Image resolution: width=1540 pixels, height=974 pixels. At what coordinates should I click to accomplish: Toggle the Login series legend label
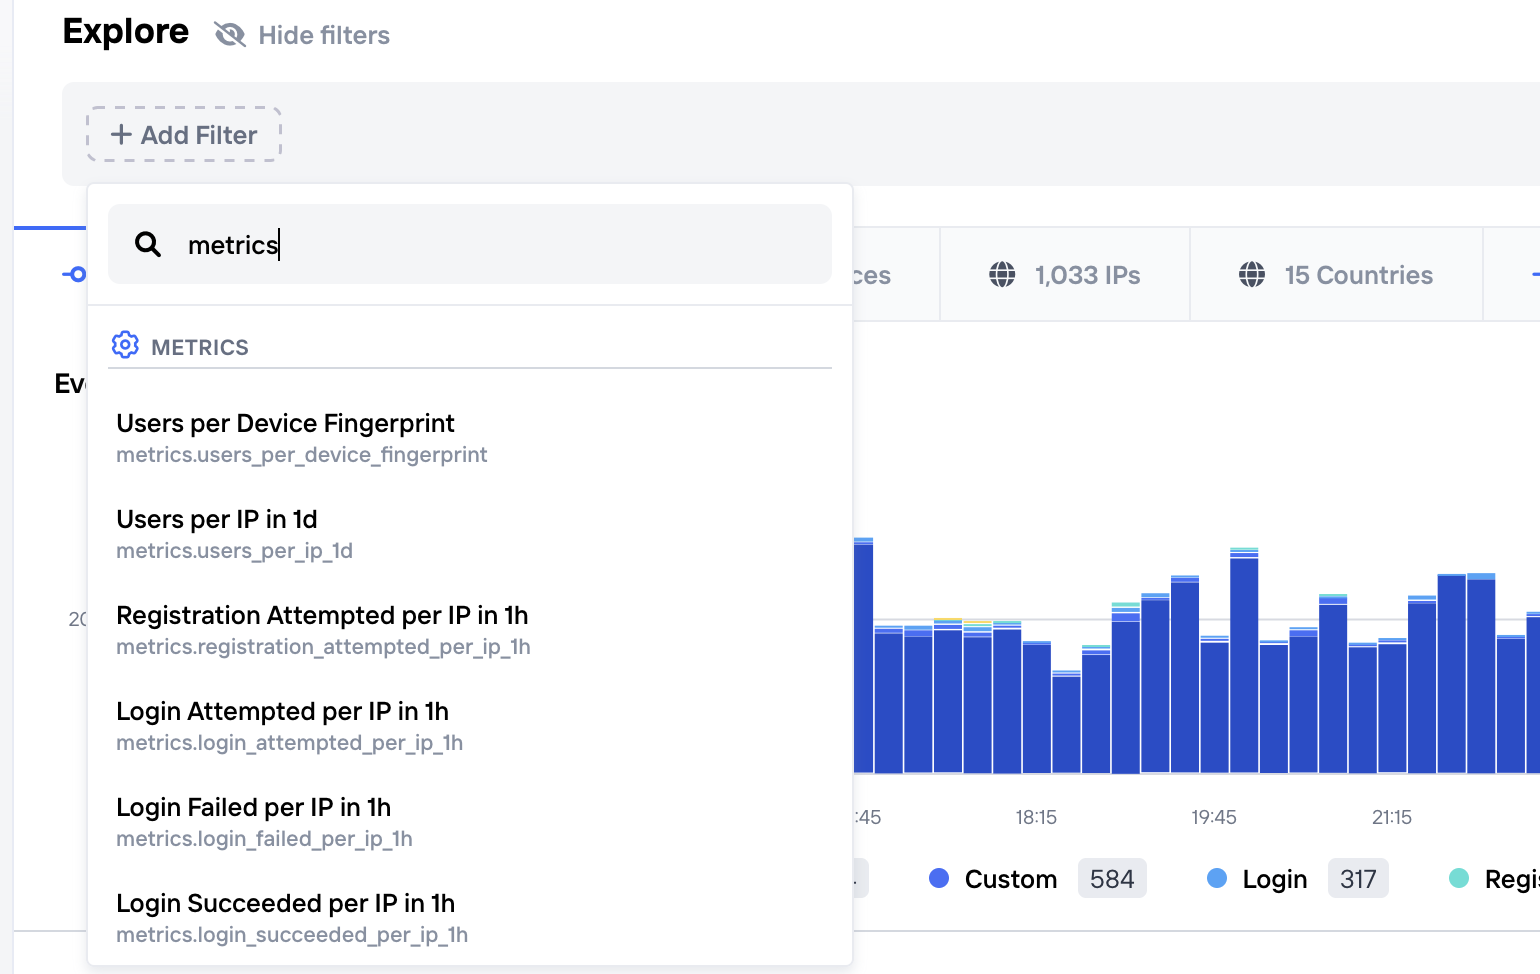pos(1275,879)
